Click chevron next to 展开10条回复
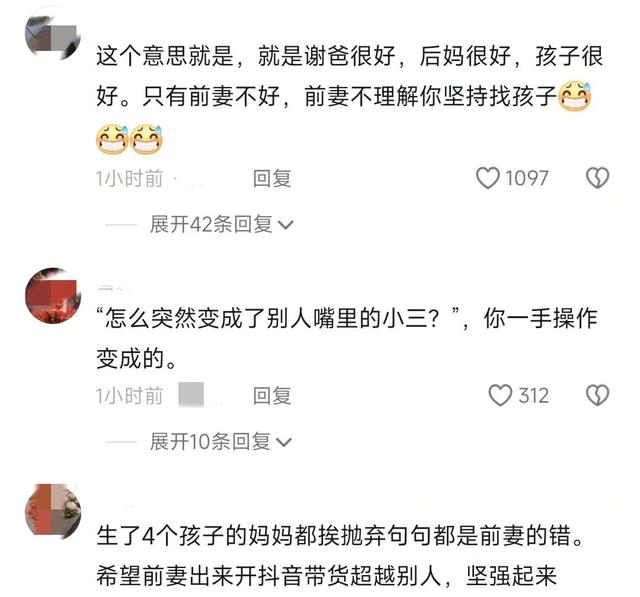This screenshot has height=597, width=640. [284, 442]
